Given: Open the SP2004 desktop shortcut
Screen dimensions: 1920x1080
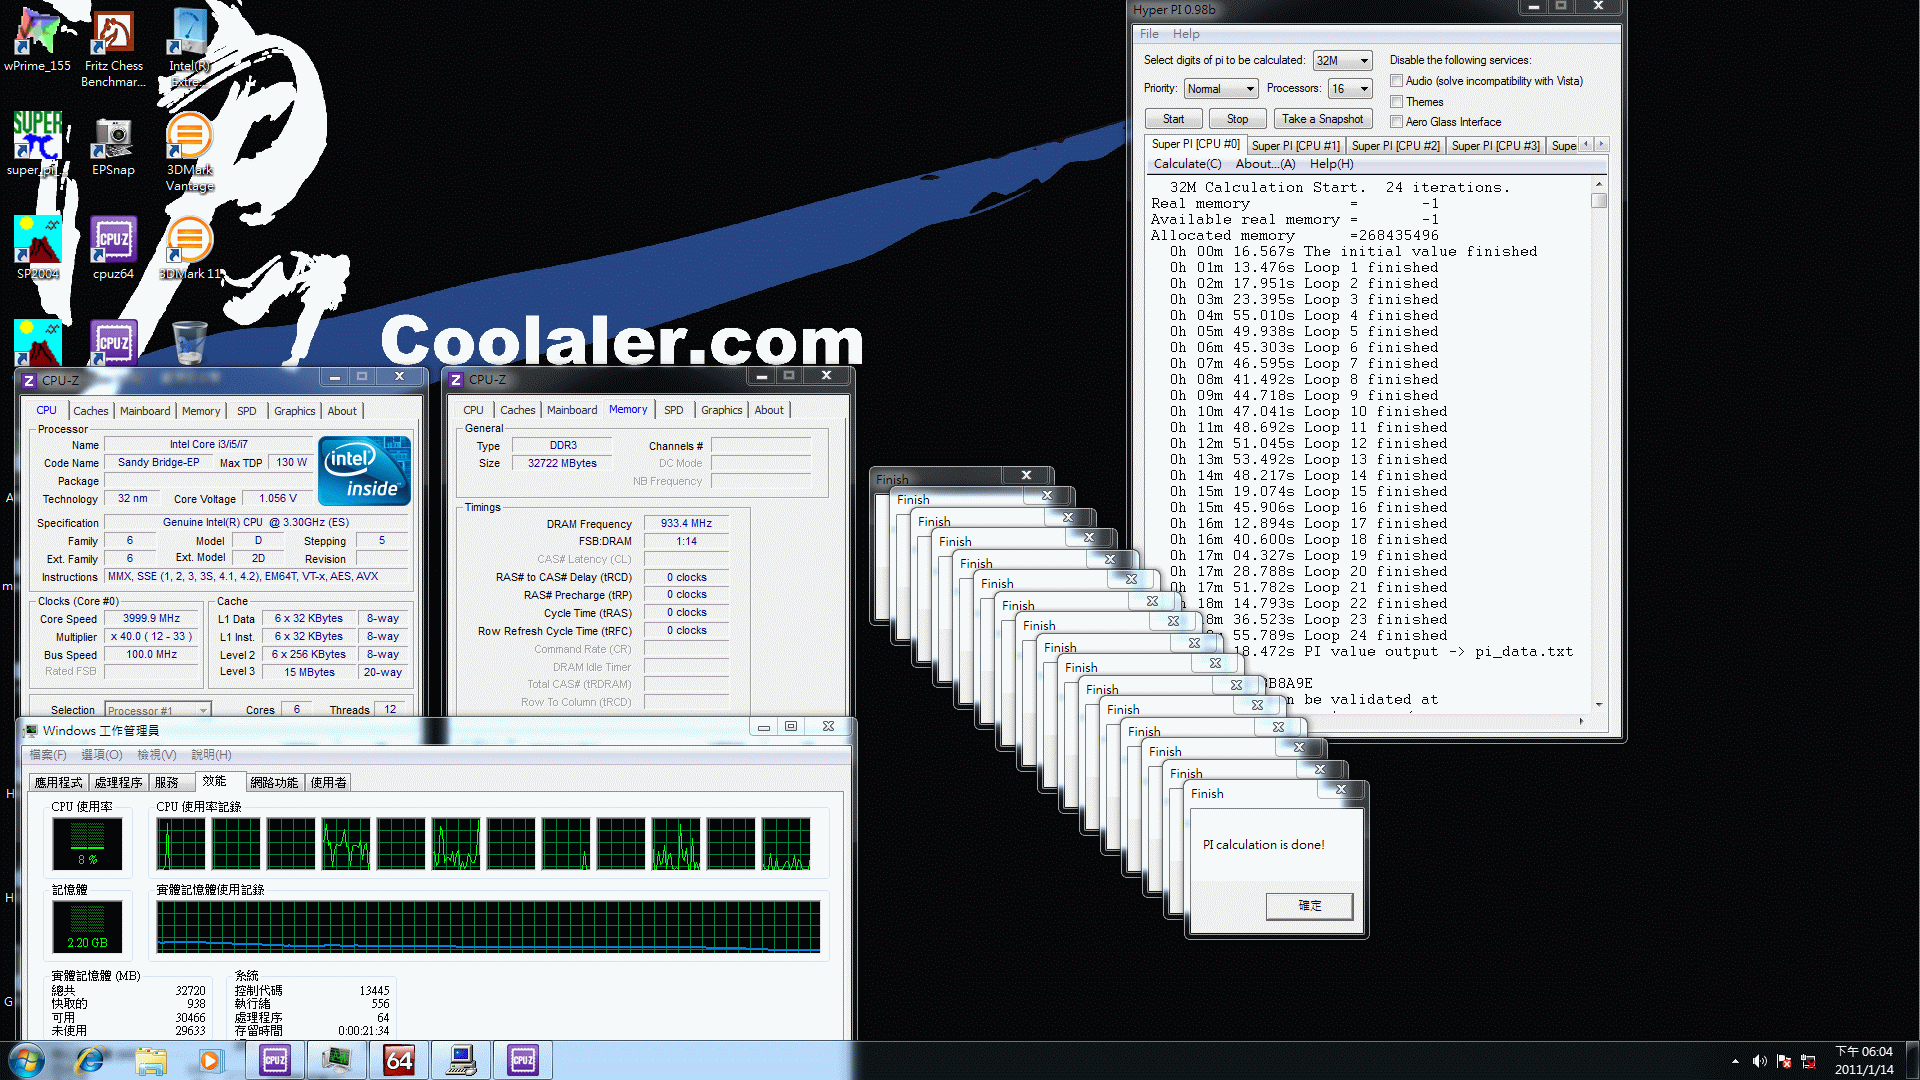Looking at the screenshot, I should point(37,247).
